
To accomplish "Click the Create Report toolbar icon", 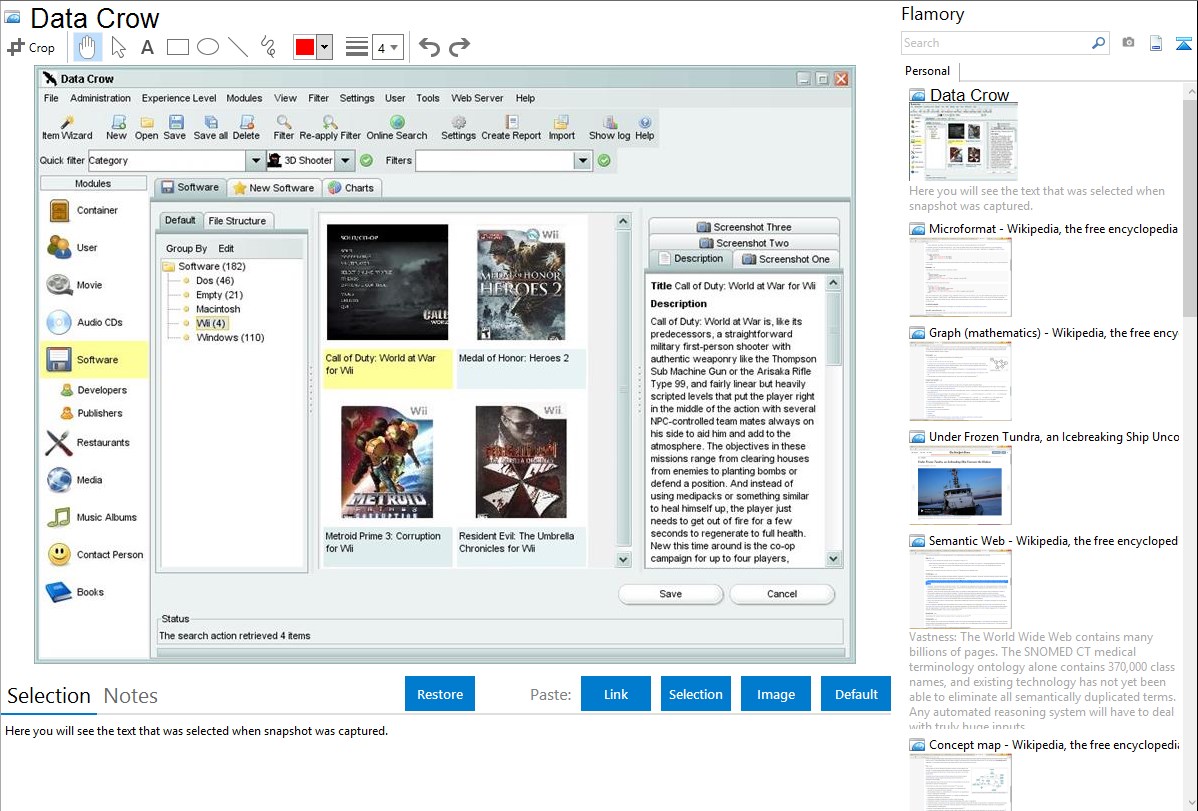I will point(511,128).
